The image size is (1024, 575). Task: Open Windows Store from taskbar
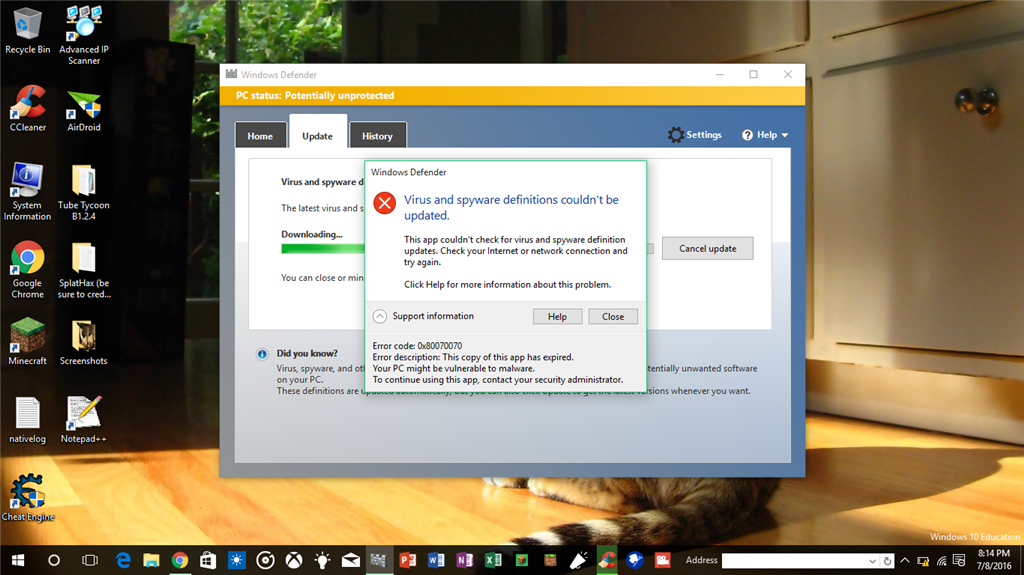pyautogui.click(x=208, y=560)
